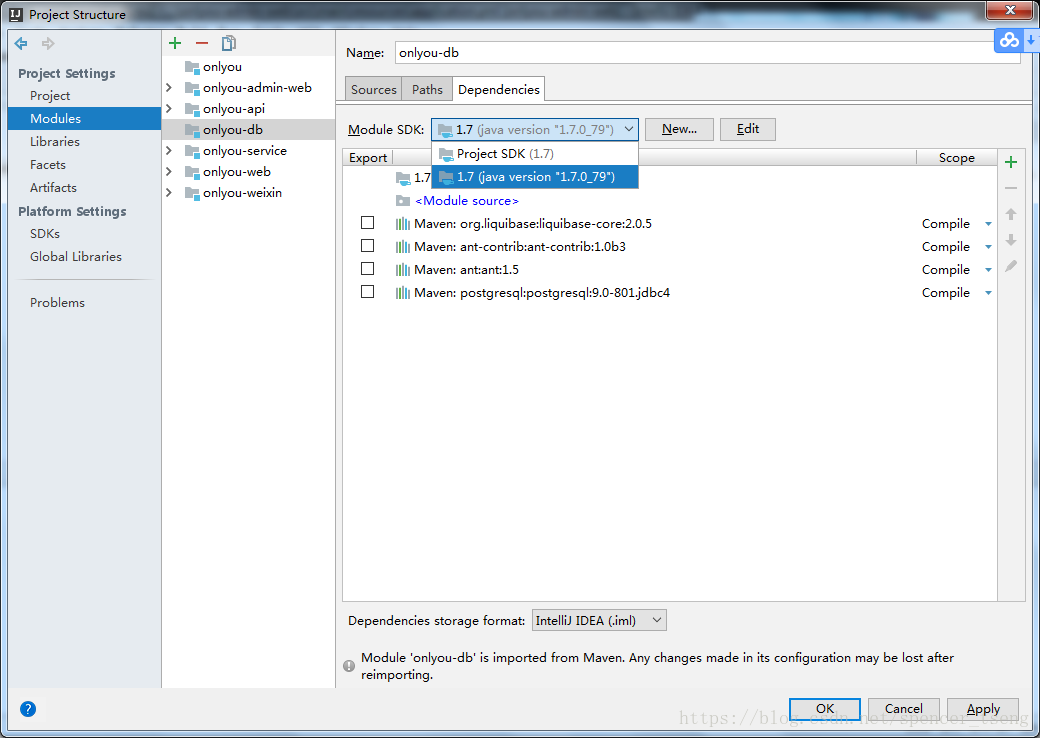Copy the selected module icon
The image size is (1040, 738).
point(229,43)
